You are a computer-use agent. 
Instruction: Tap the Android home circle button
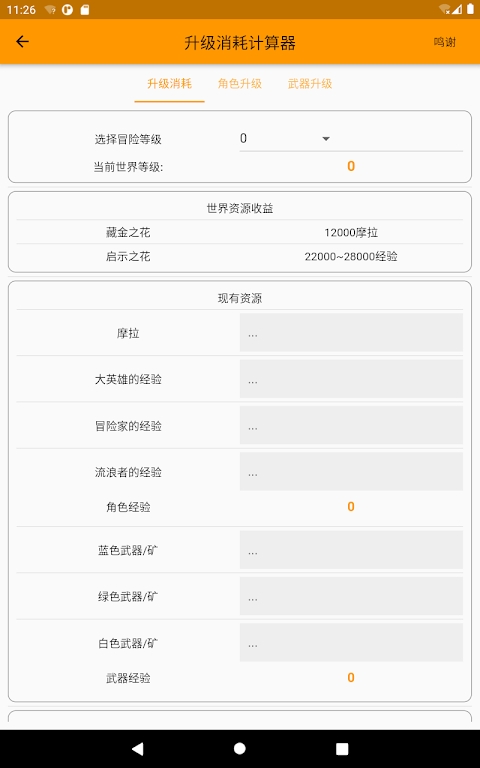point(240,748)
